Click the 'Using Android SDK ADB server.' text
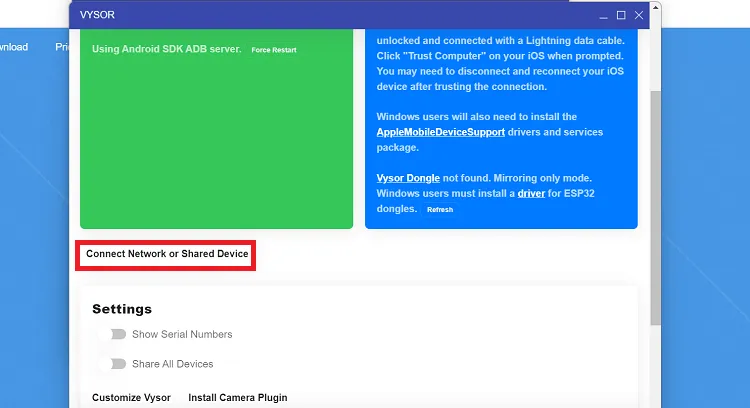 coord(166,49)
